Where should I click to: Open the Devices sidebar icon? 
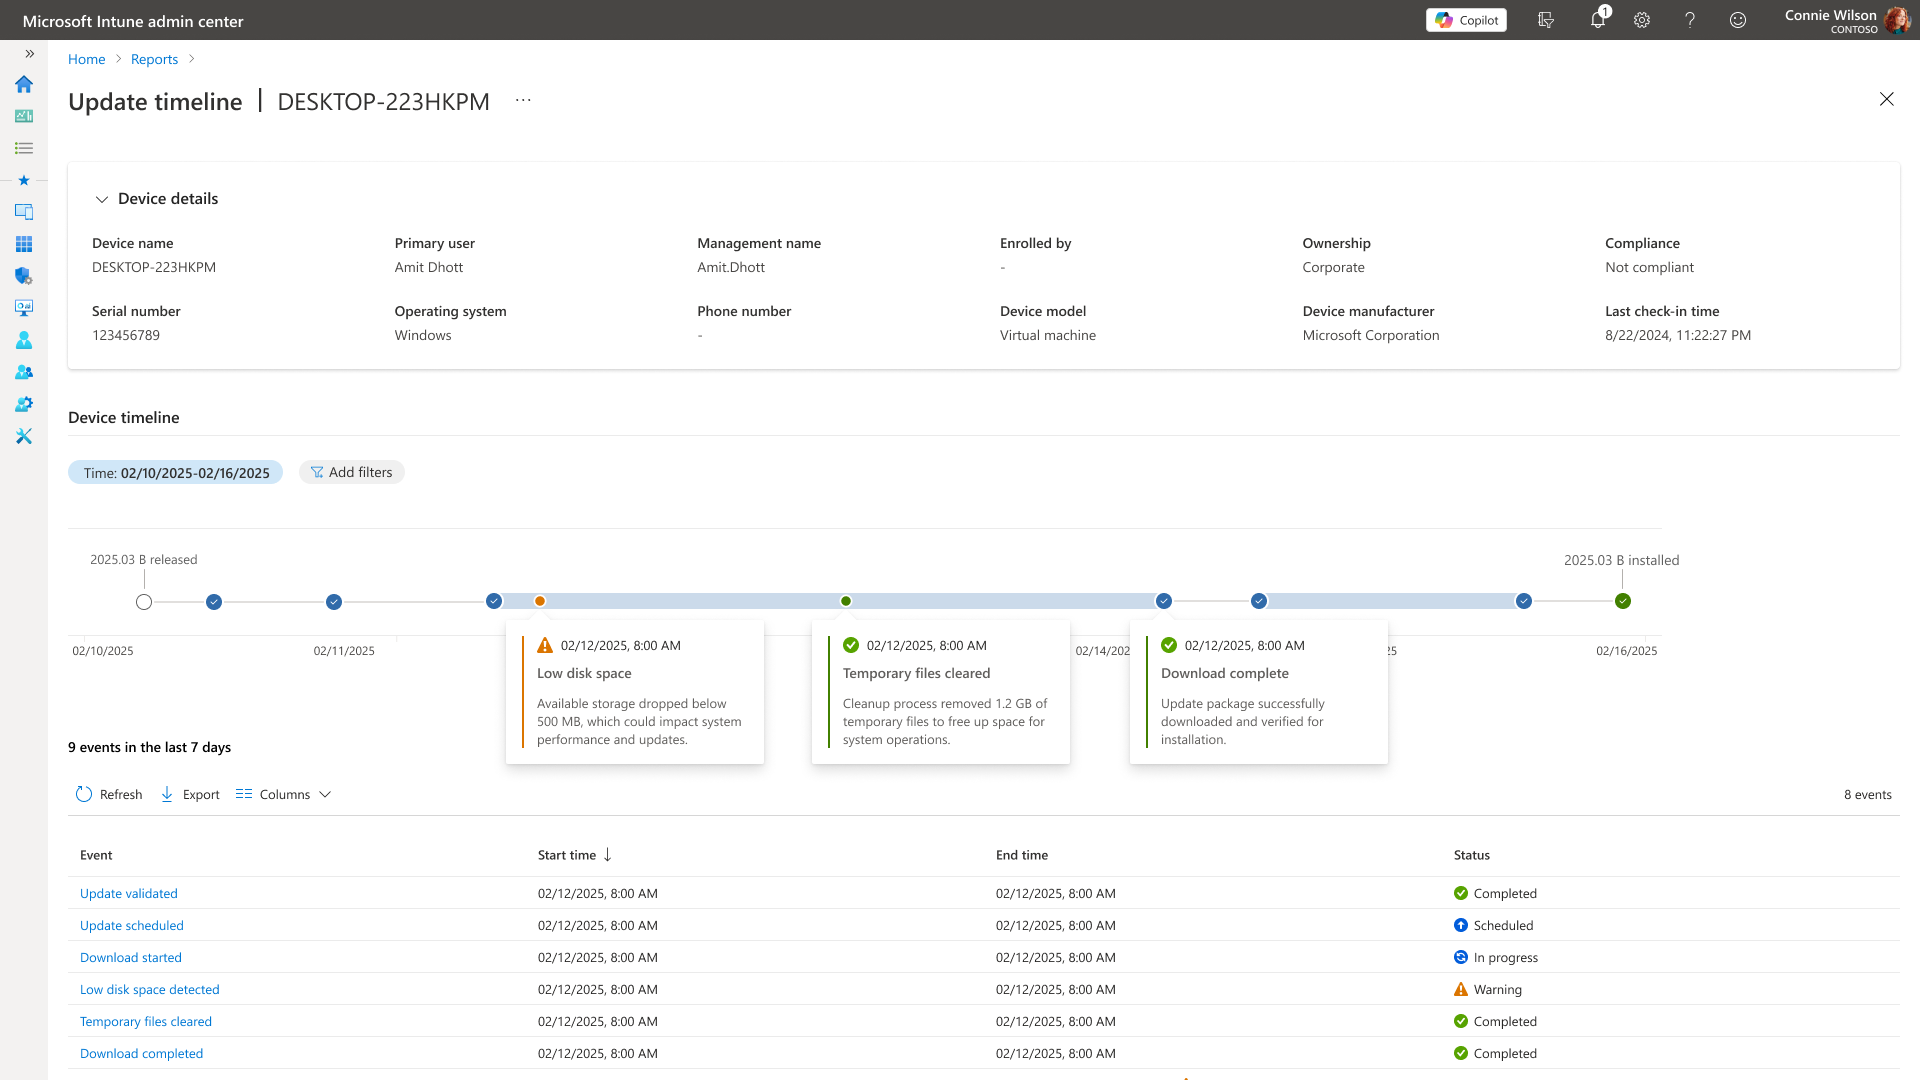[x=24, y=212]
